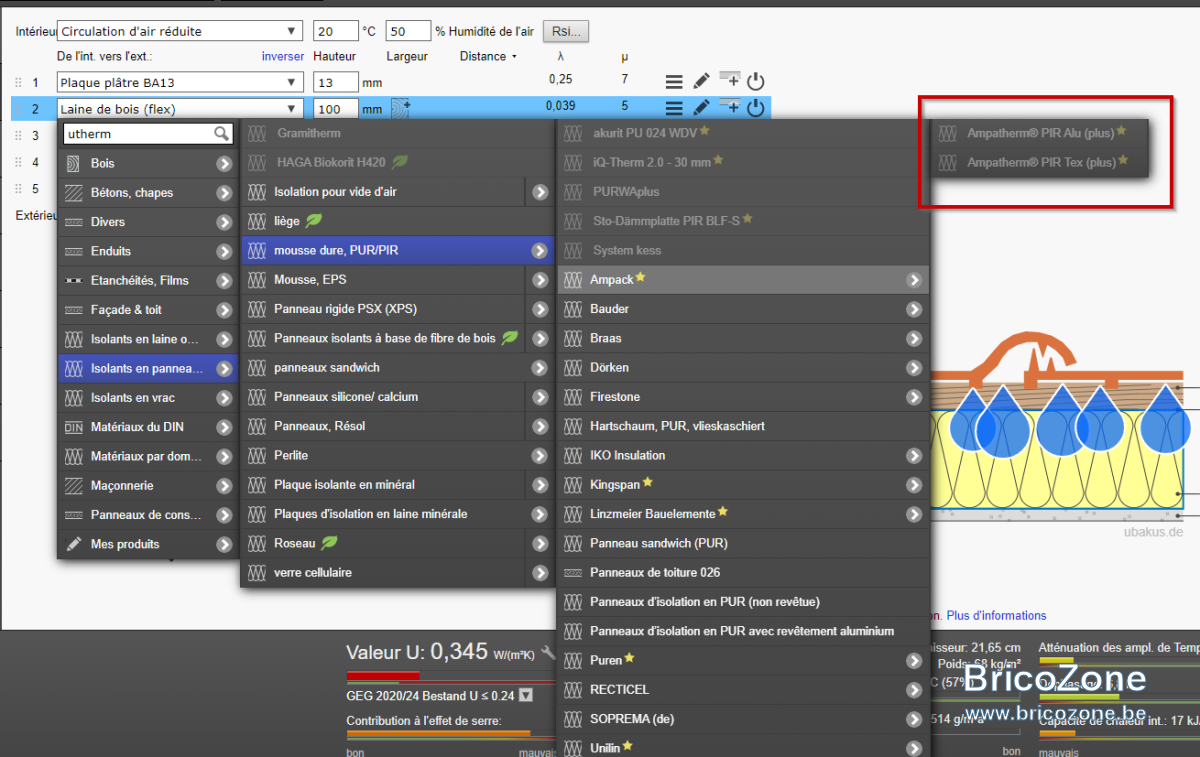Click the Matériaux du DIN icon
1200x757 pixels.
point(74,428)
